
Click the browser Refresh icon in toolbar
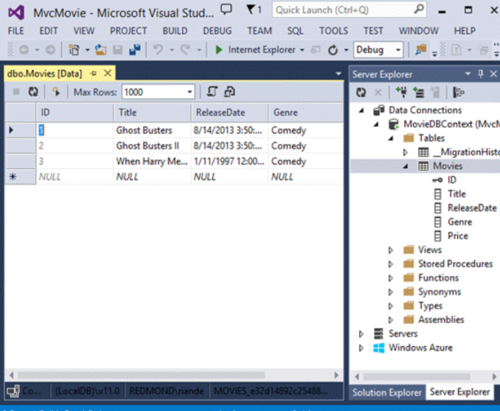[333, 50]
